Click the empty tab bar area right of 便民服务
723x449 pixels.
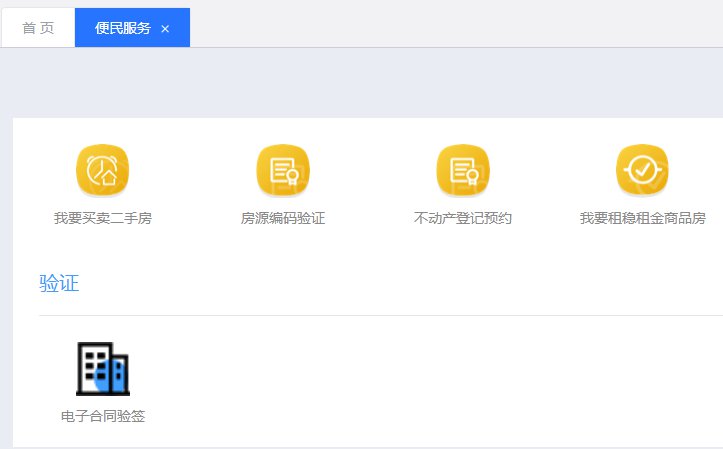pos(450,26)
